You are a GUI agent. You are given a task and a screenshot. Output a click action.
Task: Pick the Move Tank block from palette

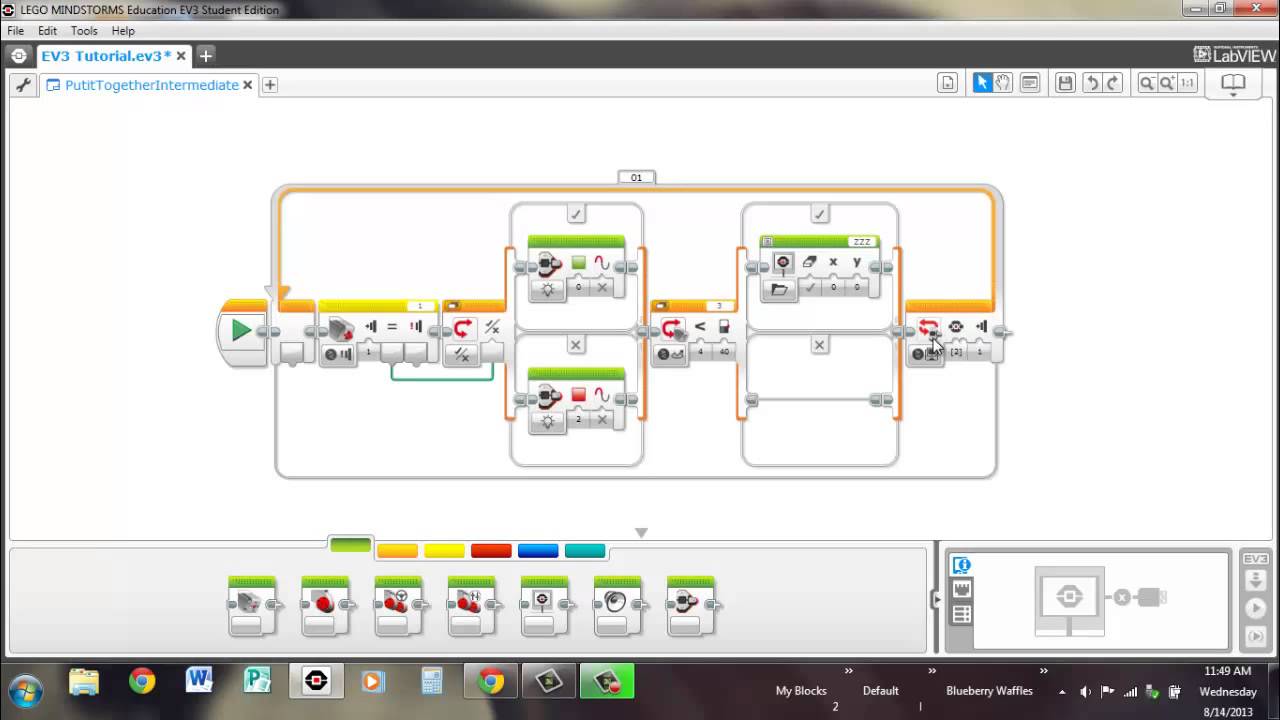[471, 606]
